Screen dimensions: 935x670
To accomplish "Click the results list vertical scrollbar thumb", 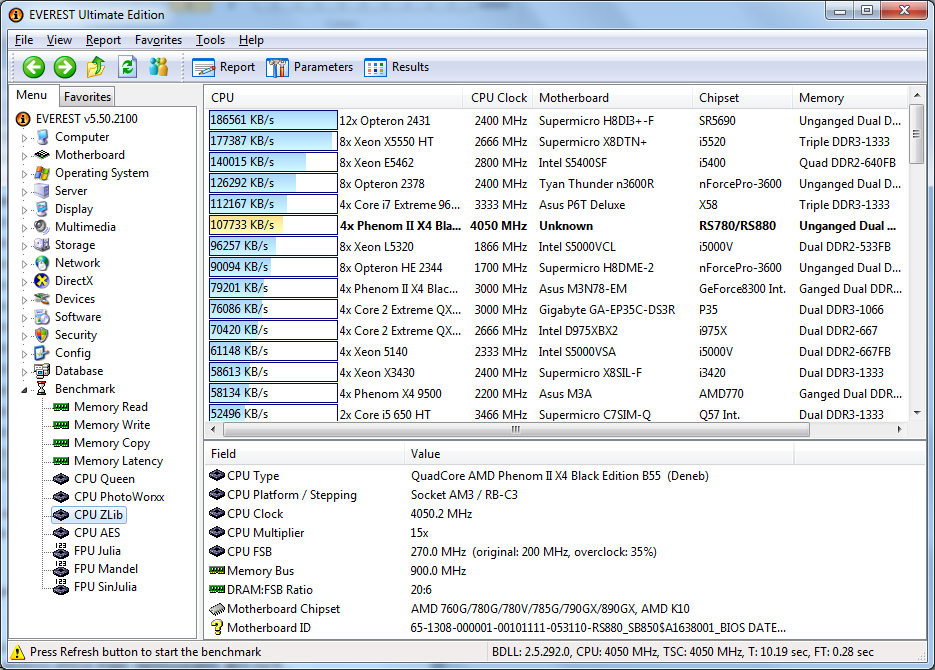I will pyautogui.click(x=917, y=134).
